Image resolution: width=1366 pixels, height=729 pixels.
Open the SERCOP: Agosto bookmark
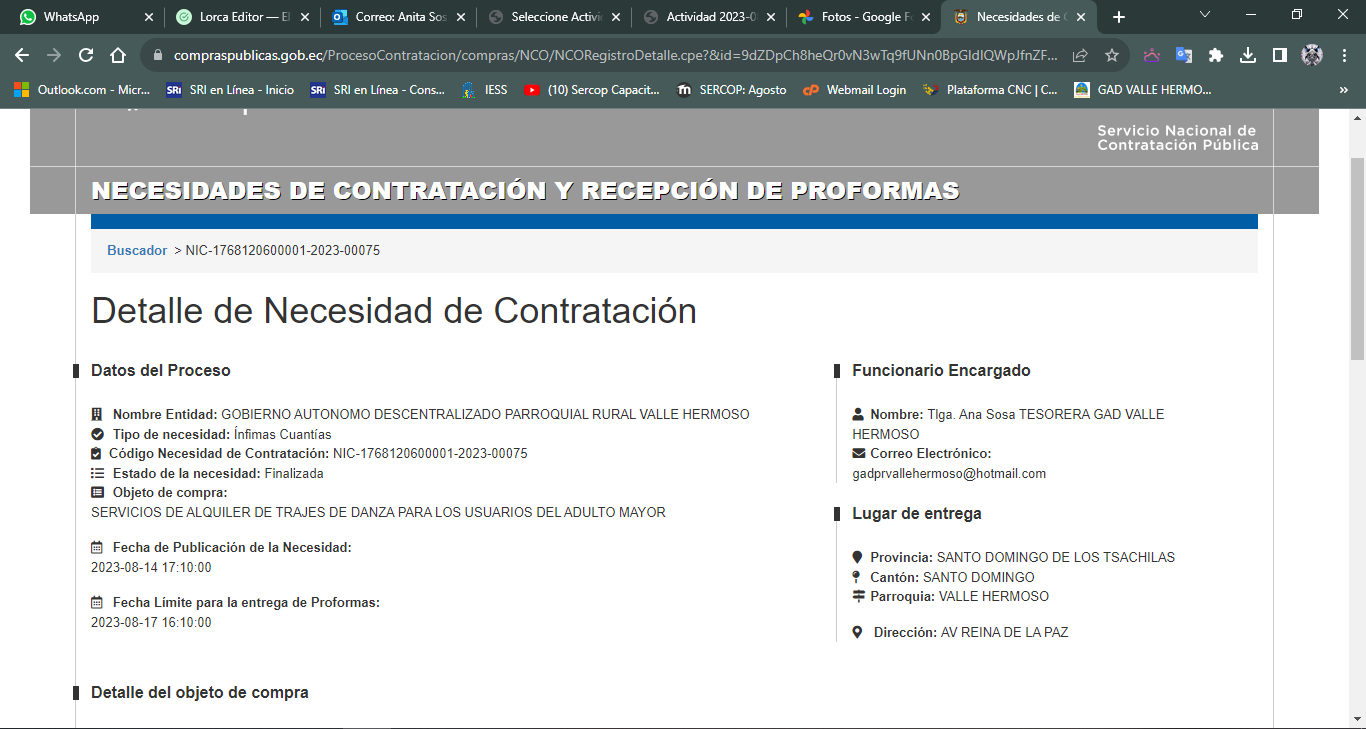(732, 90)
